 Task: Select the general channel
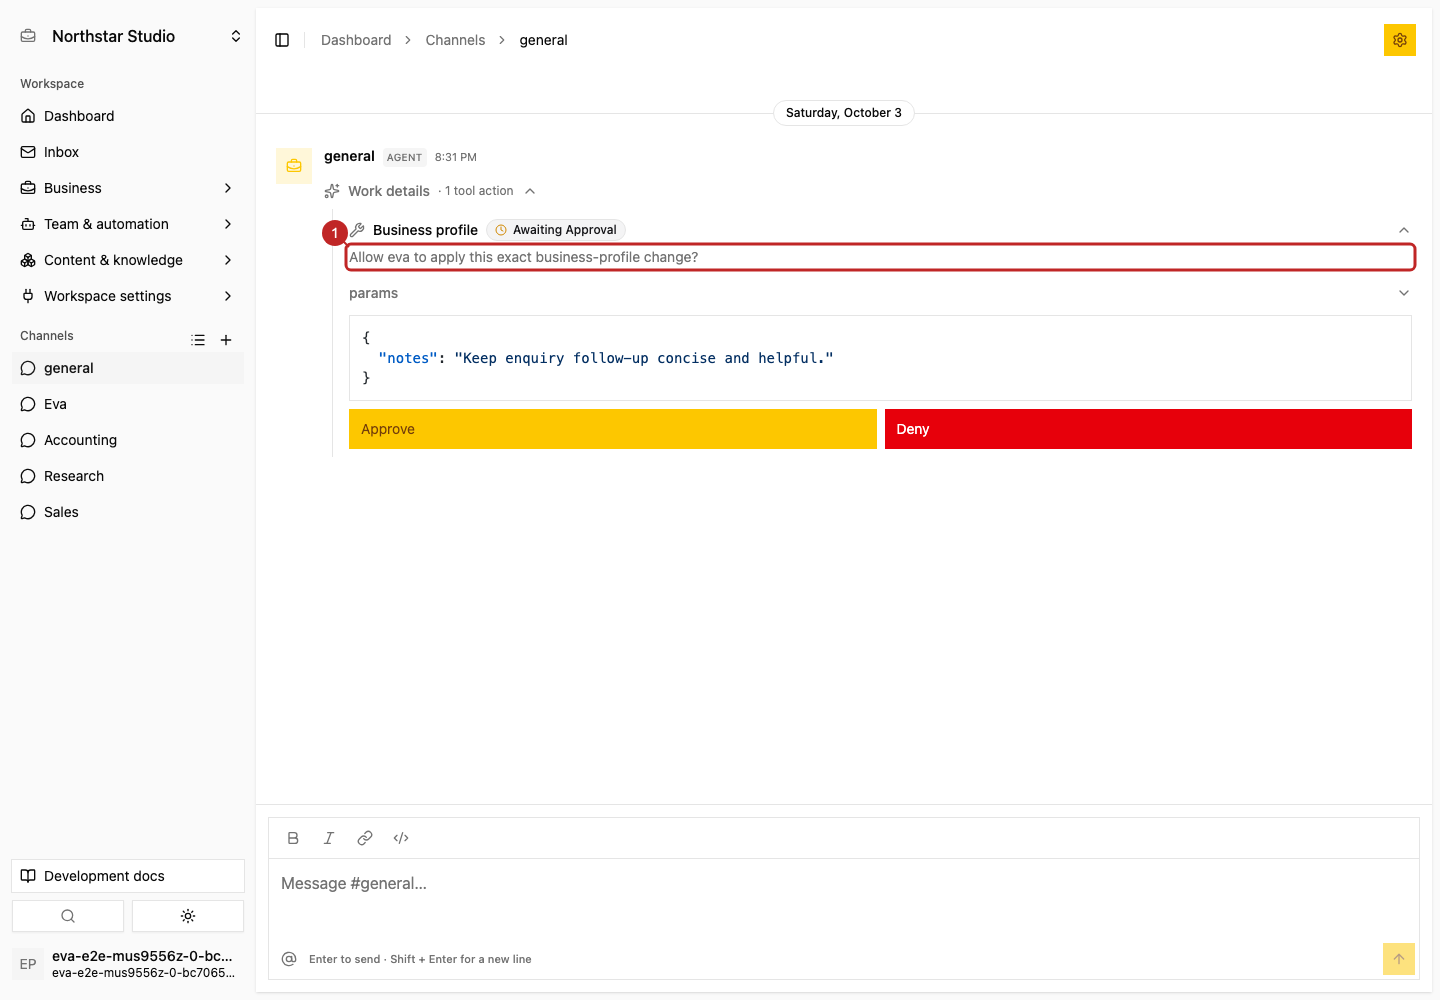tap(128, 368)
